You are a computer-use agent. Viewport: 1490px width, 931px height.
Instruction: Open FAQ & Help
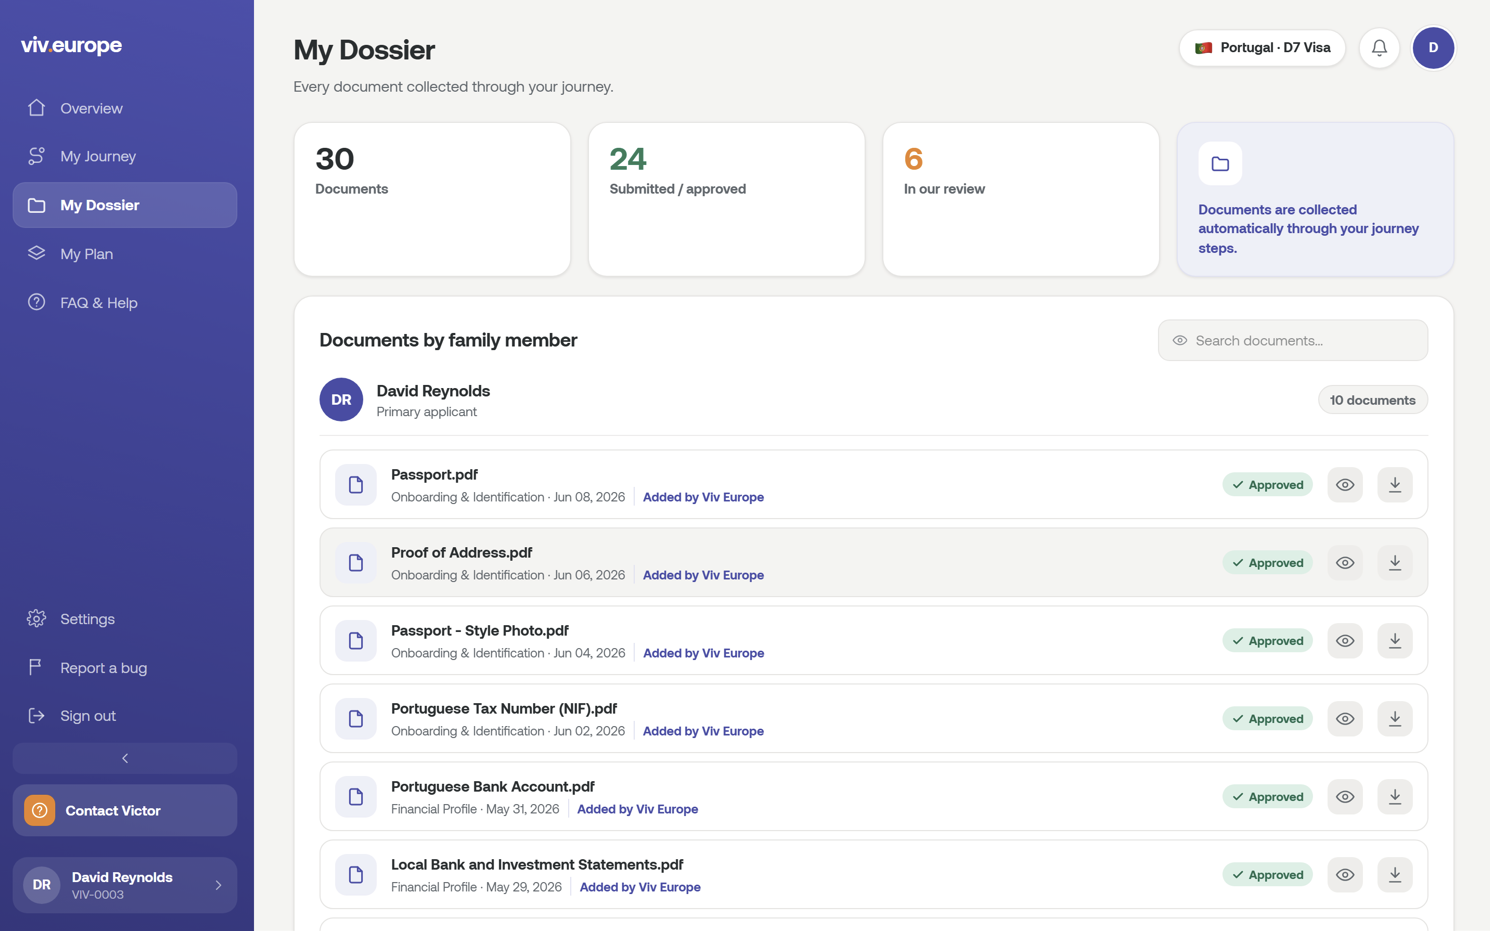pyautogui.click(x=125, y=303)
